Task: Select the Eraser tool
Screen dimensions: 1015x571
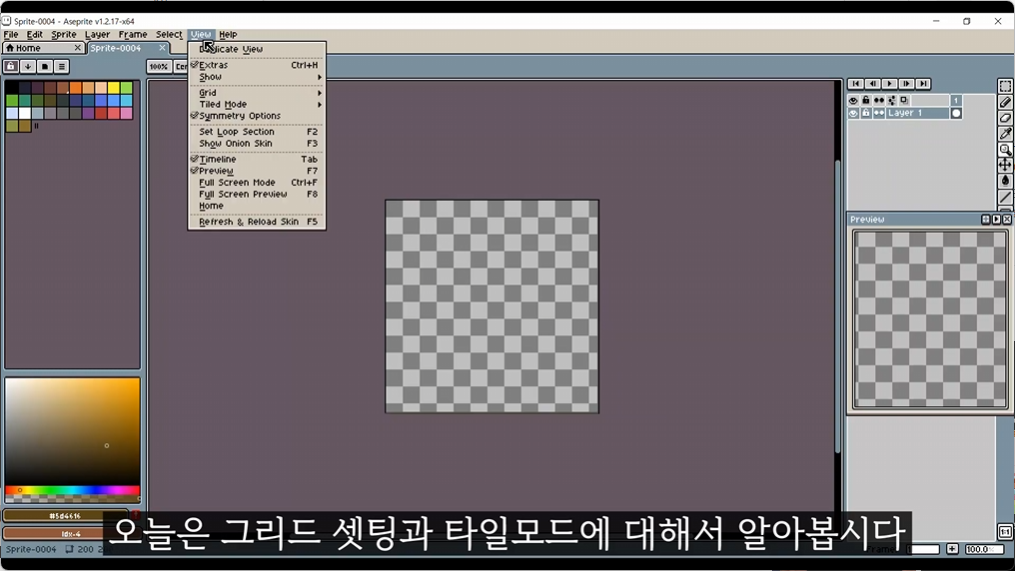Action: point(1005,118)
